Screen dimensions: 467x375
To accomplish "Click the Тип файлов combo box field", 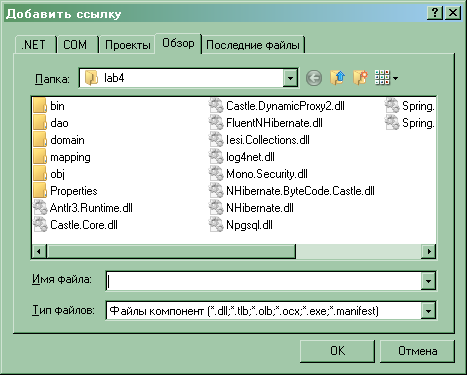I will 263,311.
